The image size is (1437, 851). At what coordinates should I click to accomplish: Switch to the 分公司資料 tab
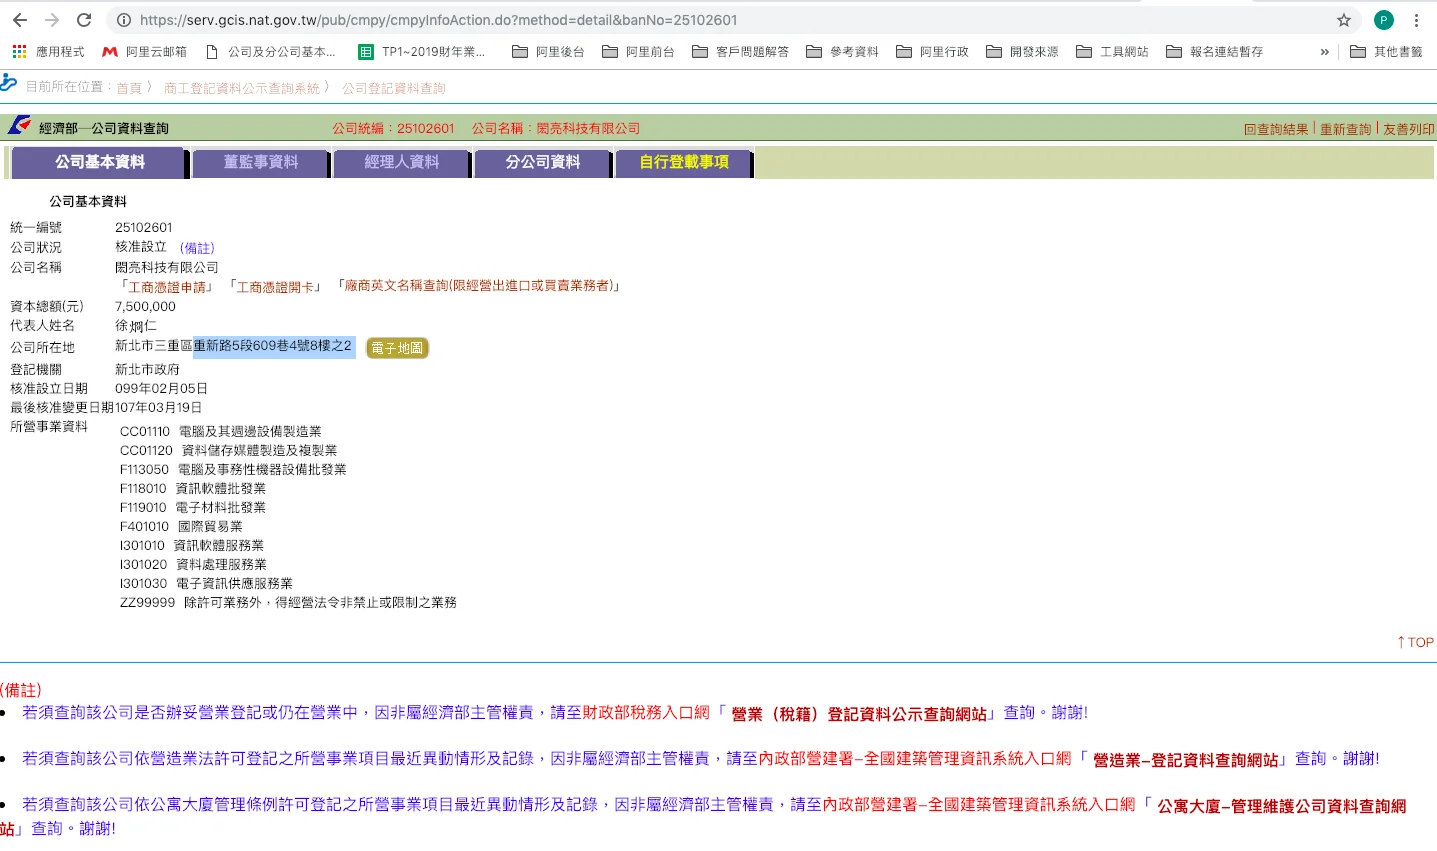[x=542, y=162]
